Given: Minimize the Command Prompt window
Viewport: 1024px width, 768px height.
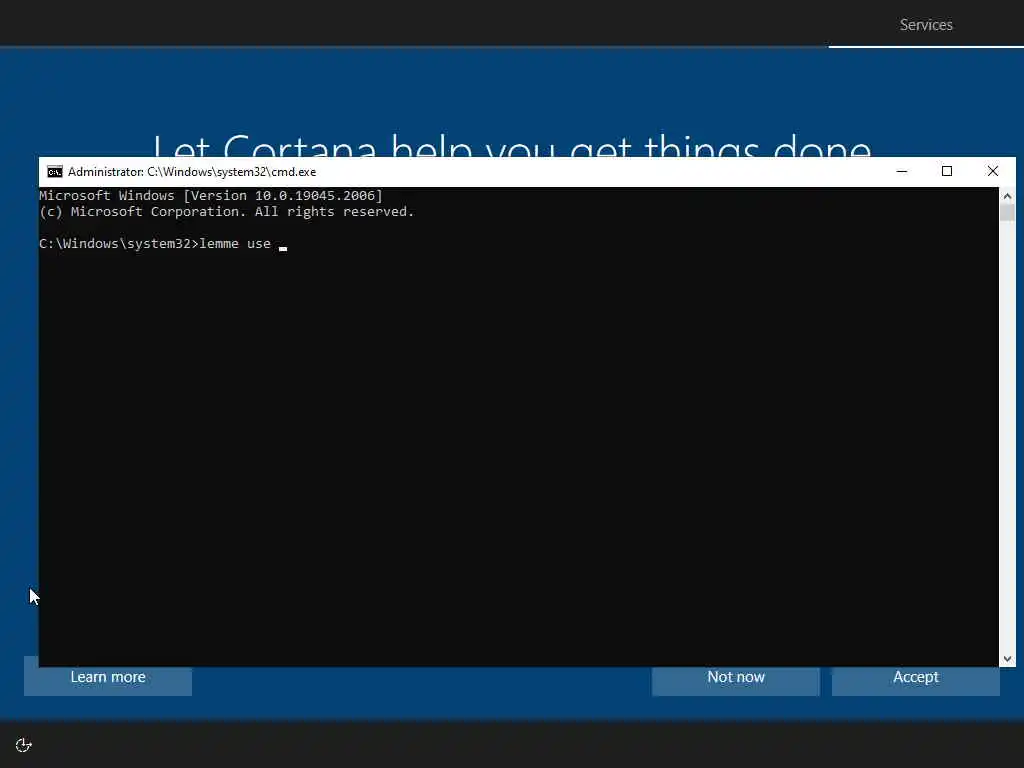Looking at the screenshot, I should 902,172.
